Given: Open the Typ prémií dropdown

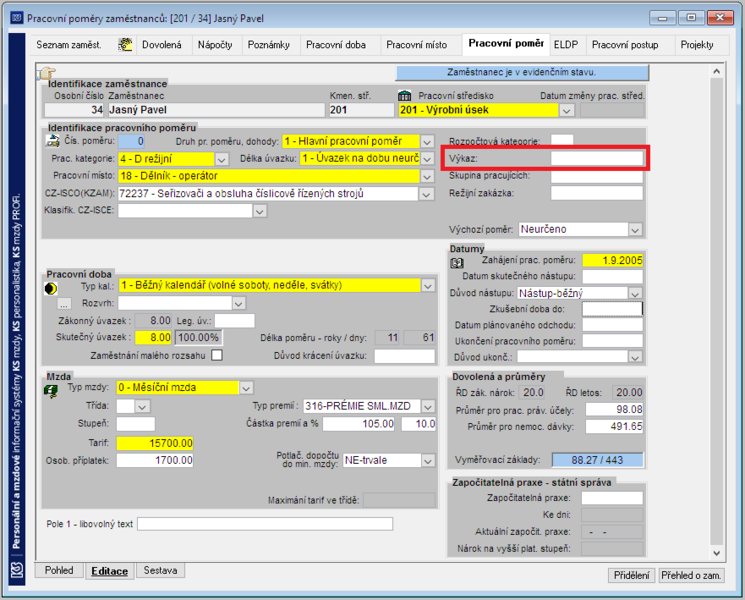Looking at the screenshot, I should click(428, 406).
